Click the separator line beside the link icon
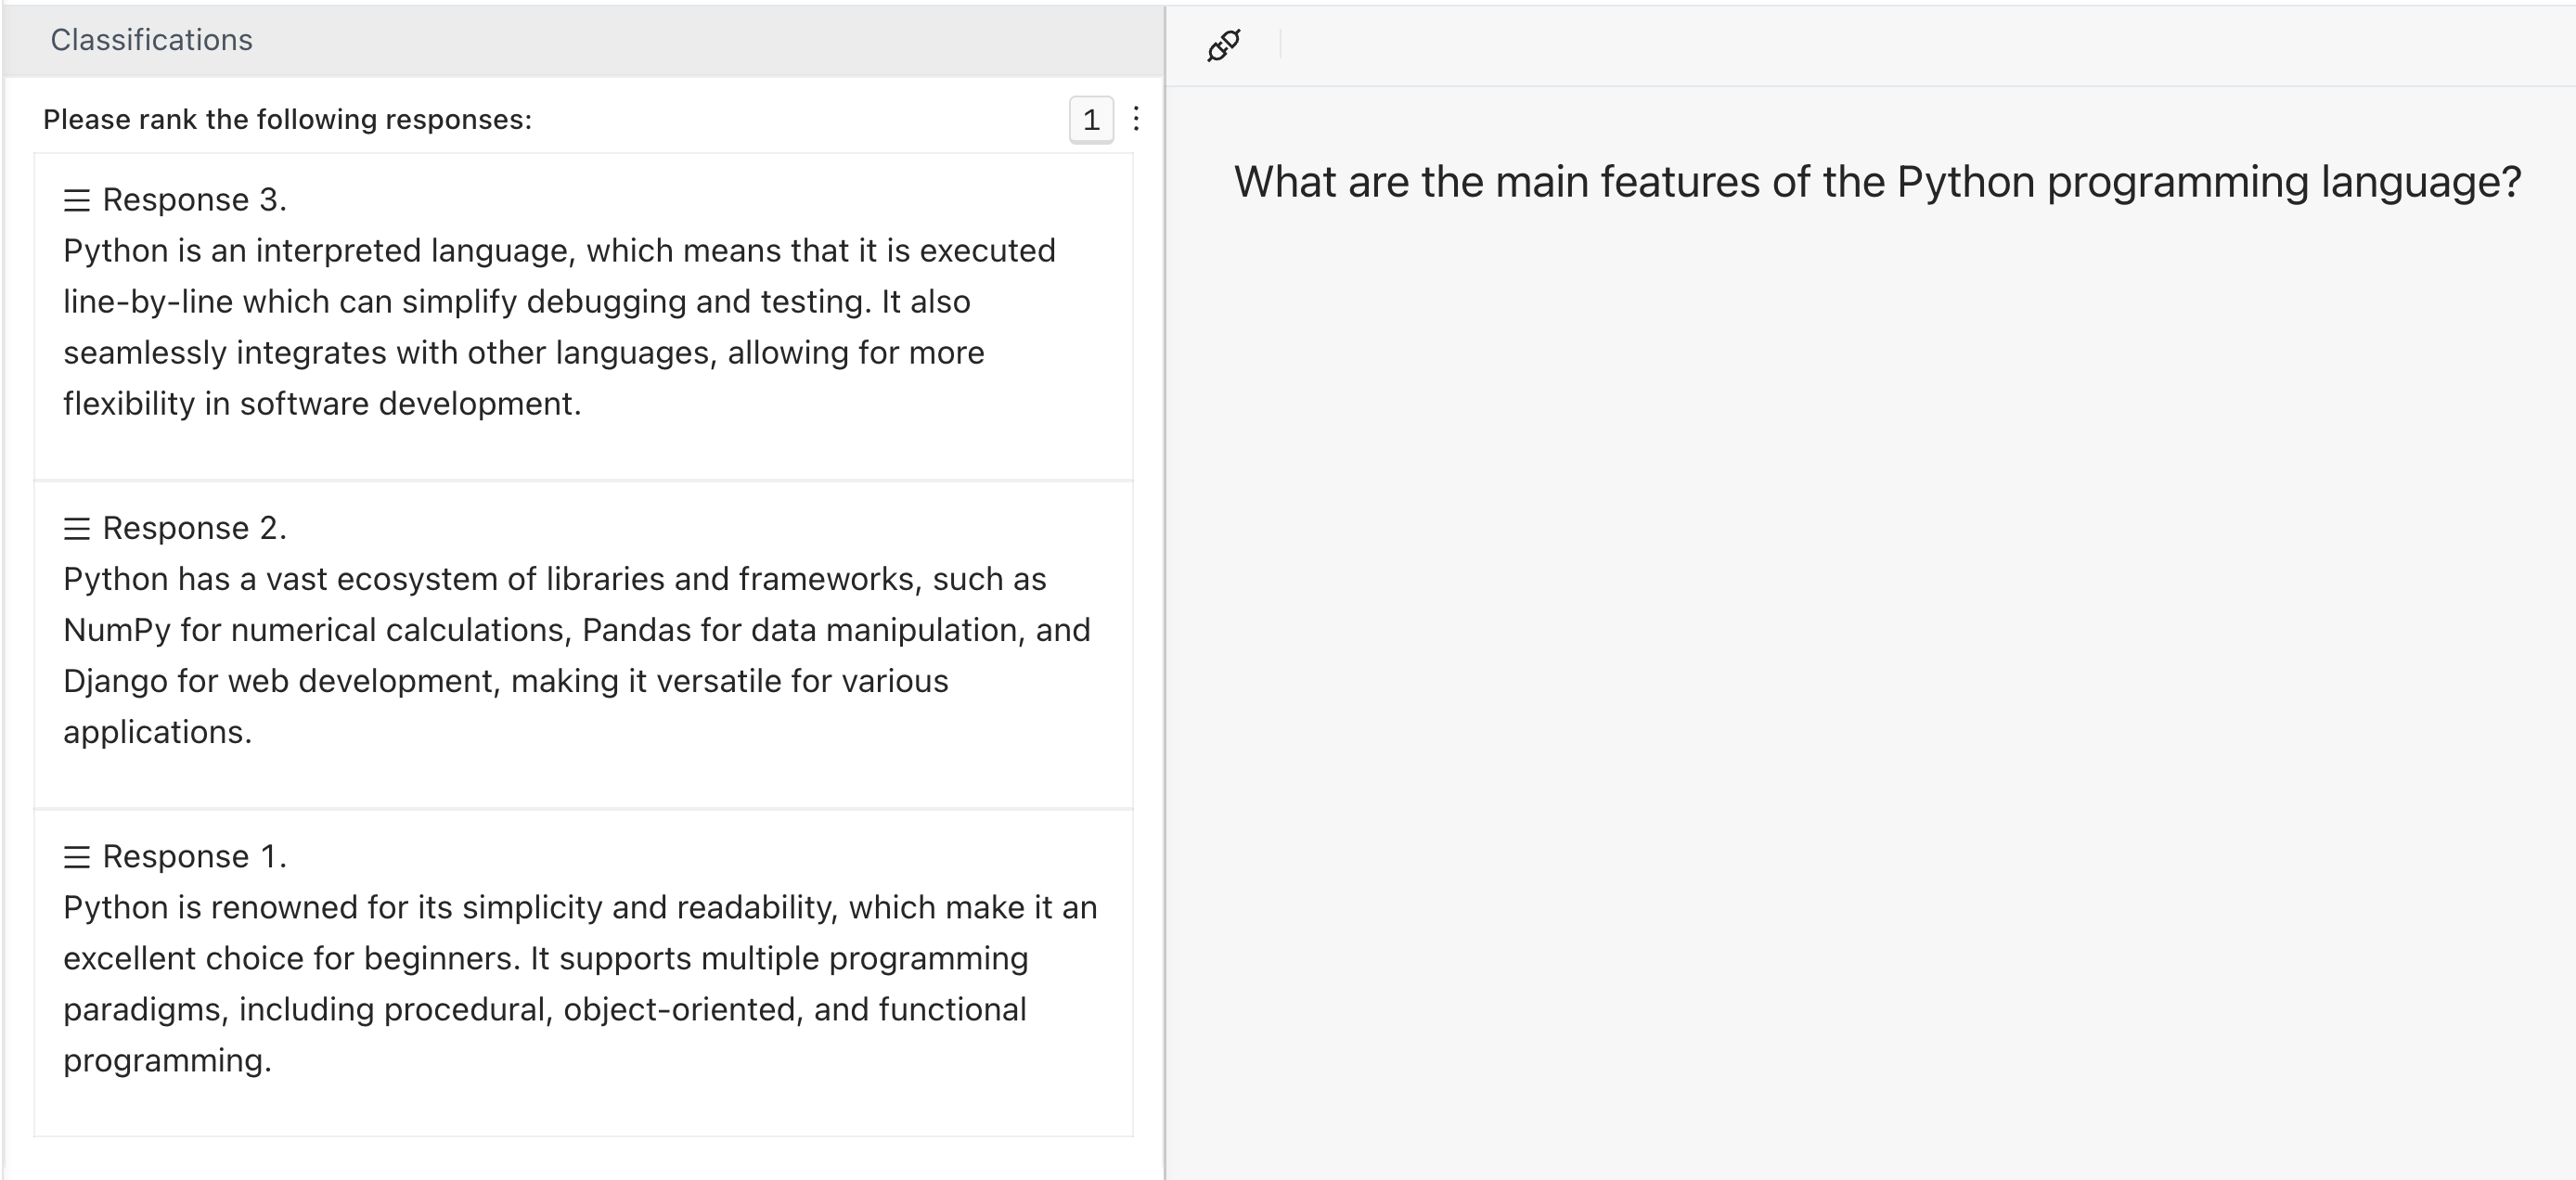 1280,45
